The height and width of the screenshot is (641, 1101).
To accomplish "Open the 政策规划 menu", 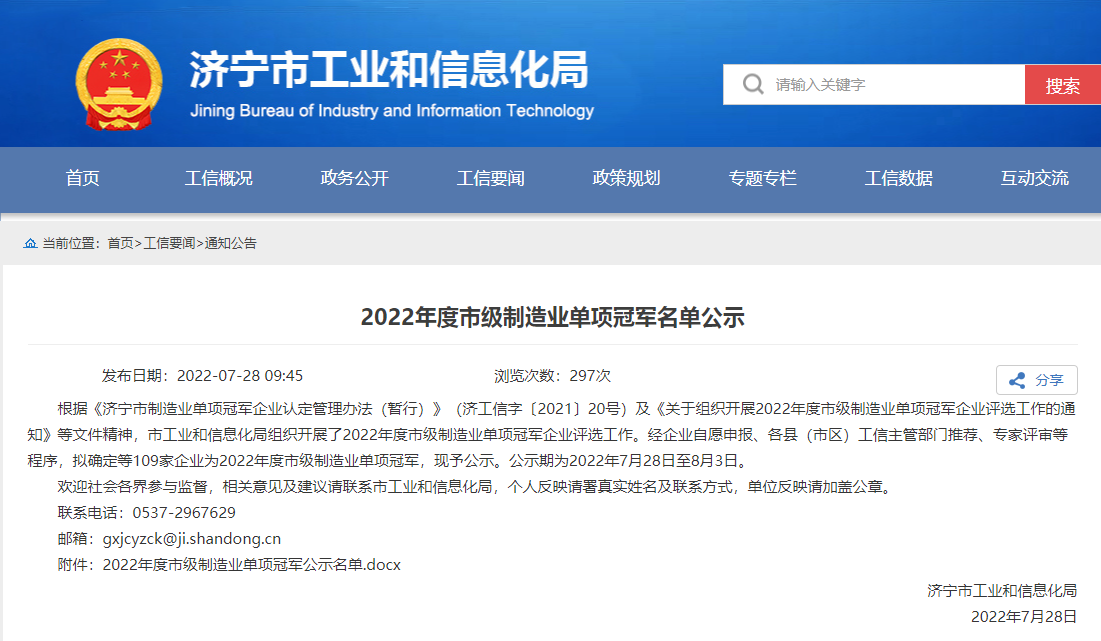I will (627, 179).
